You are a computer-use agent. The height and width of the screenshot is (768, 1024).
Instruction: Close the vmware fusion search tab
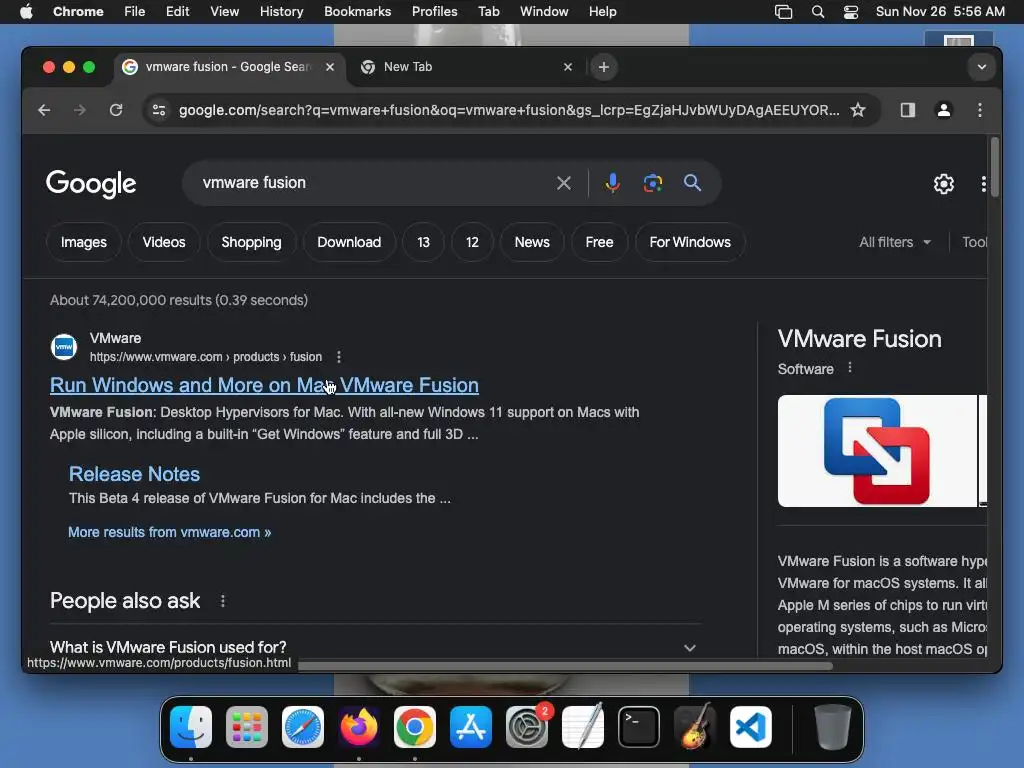pos(330,67)
